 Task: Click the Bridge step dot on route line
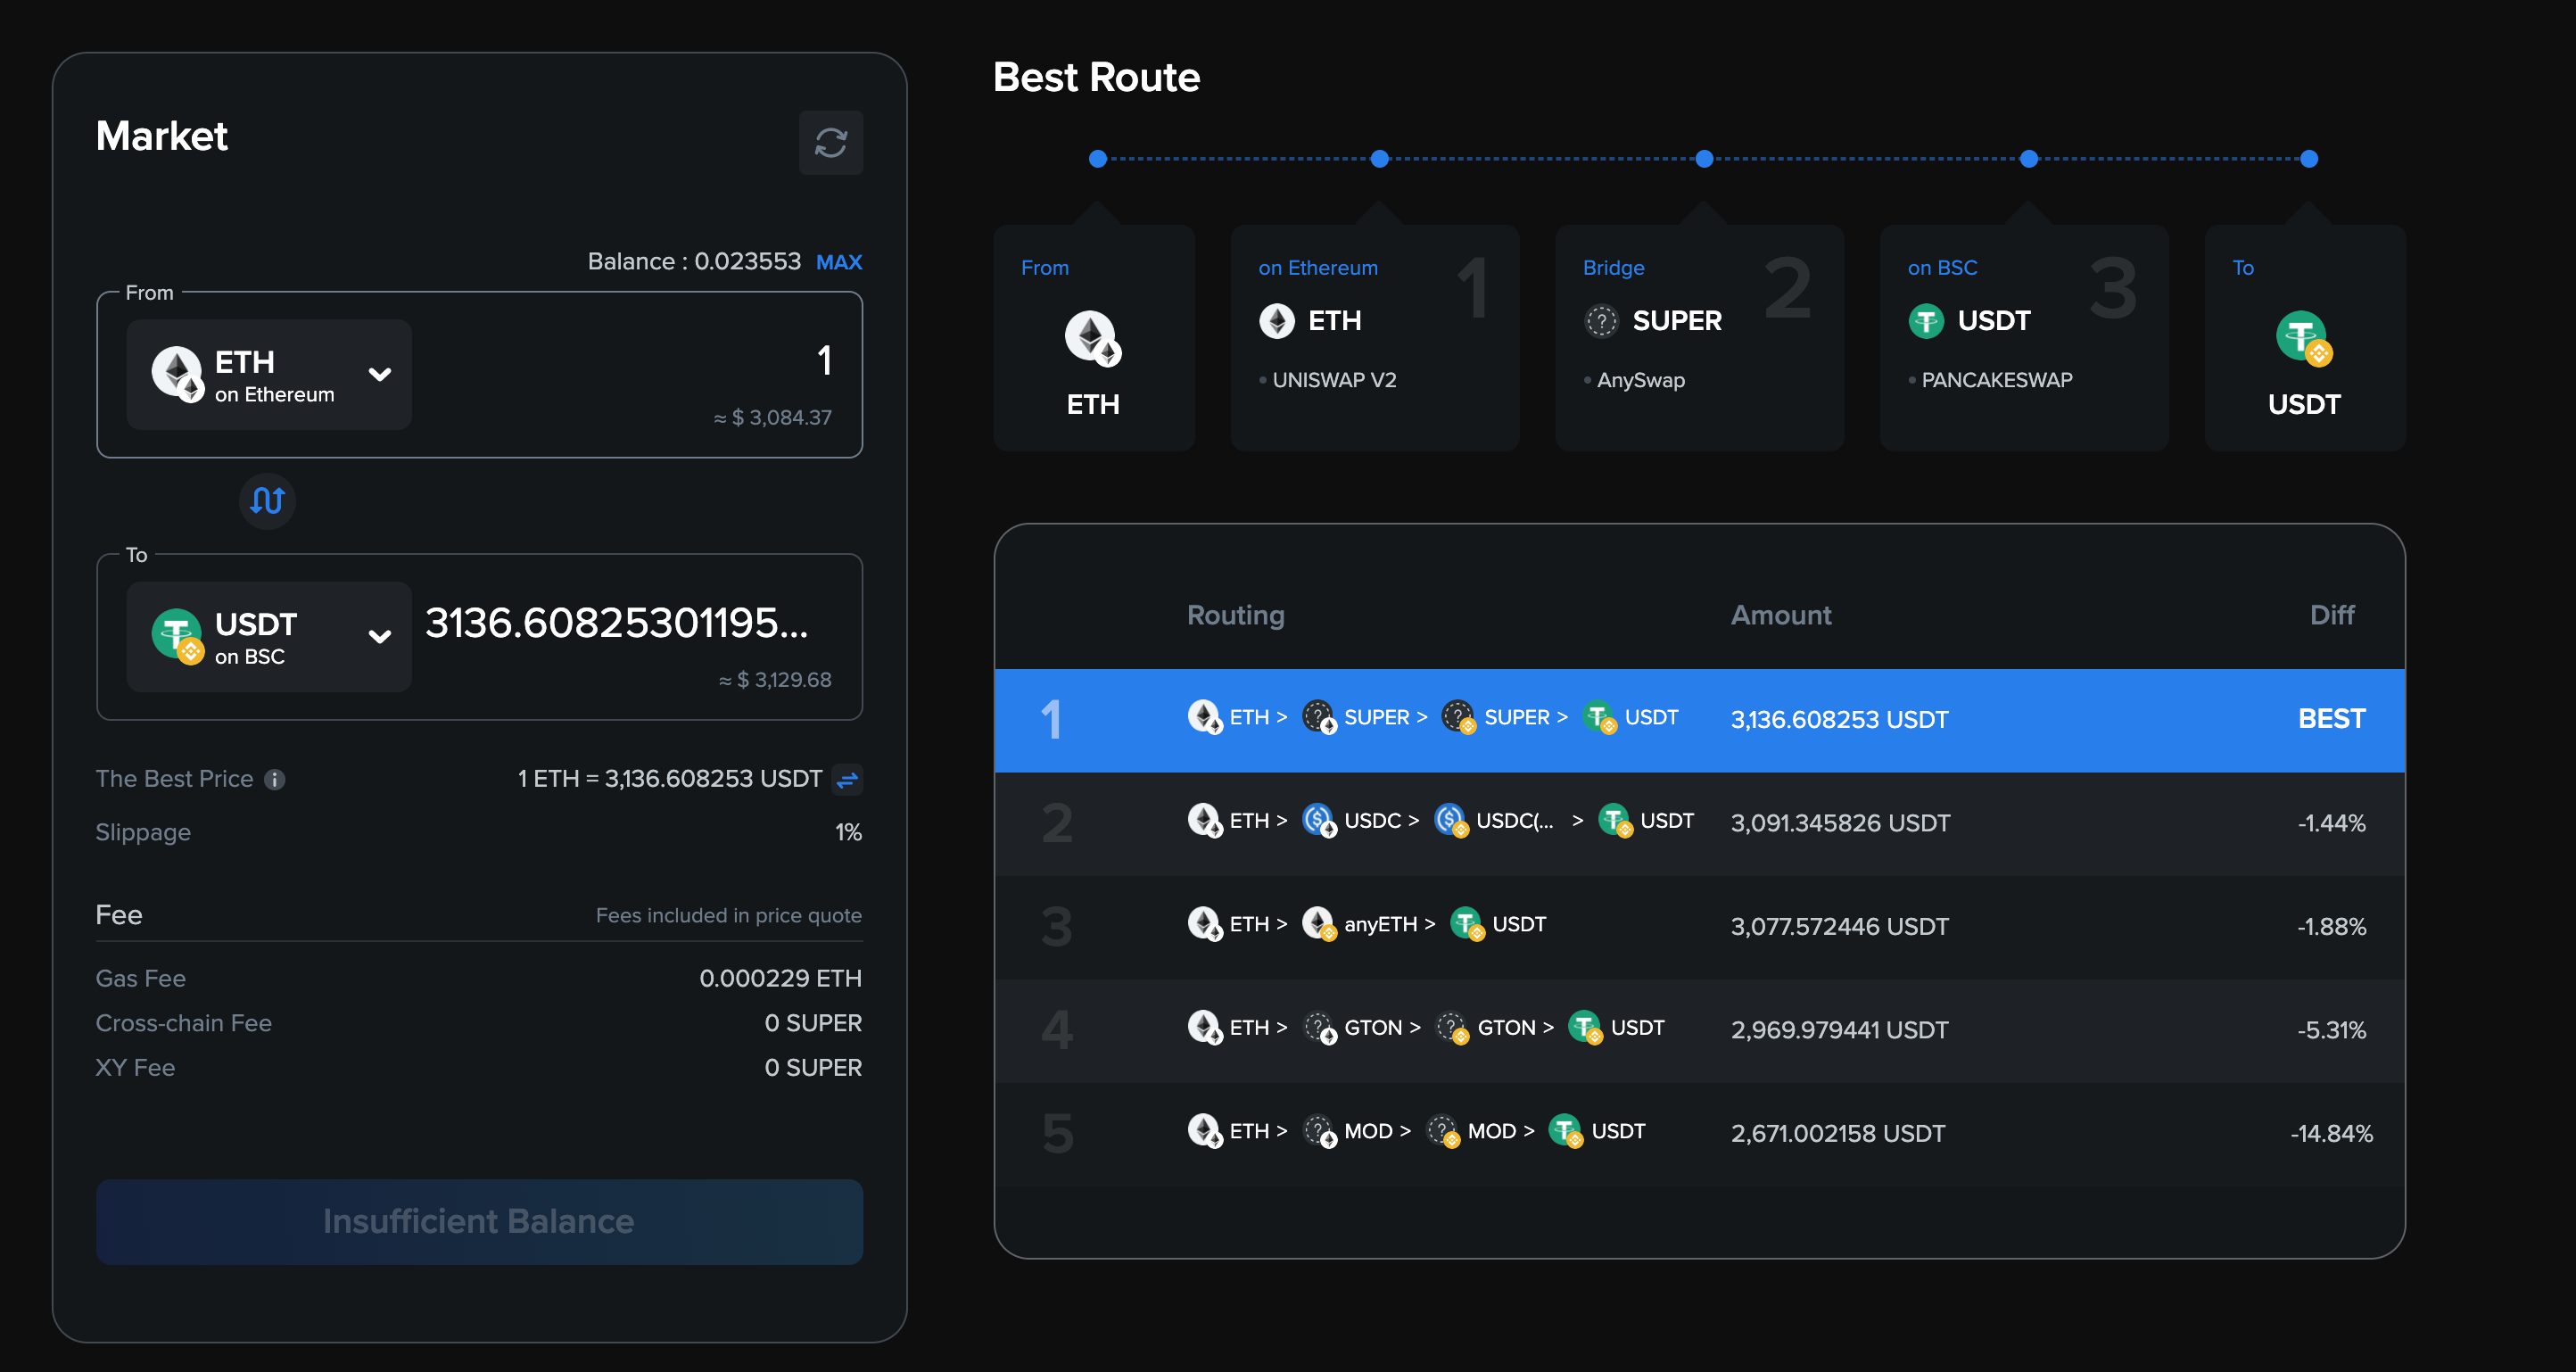click(x=1704, y=159)
